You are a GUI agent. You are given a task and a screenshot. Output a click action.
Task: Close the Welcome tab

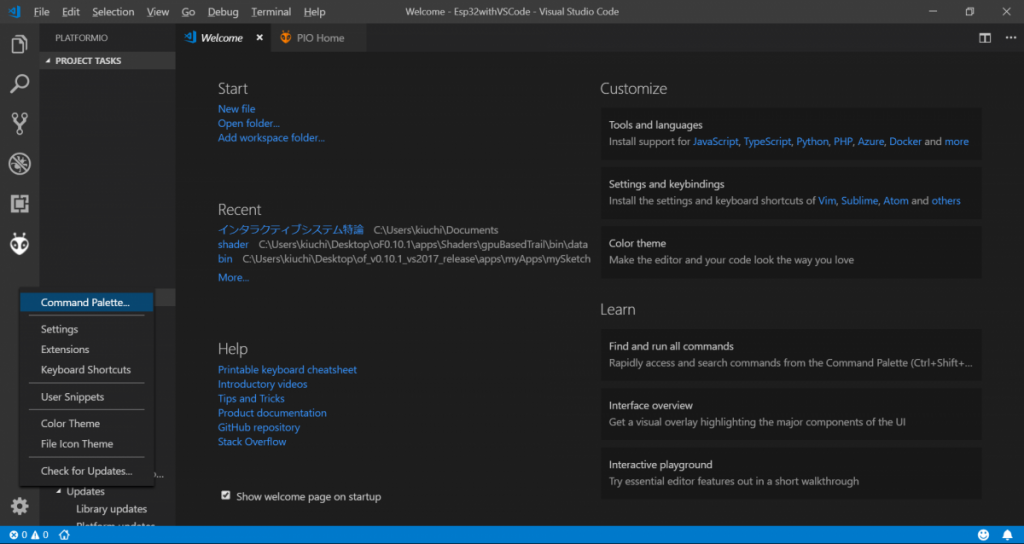[x=260, y=38]
